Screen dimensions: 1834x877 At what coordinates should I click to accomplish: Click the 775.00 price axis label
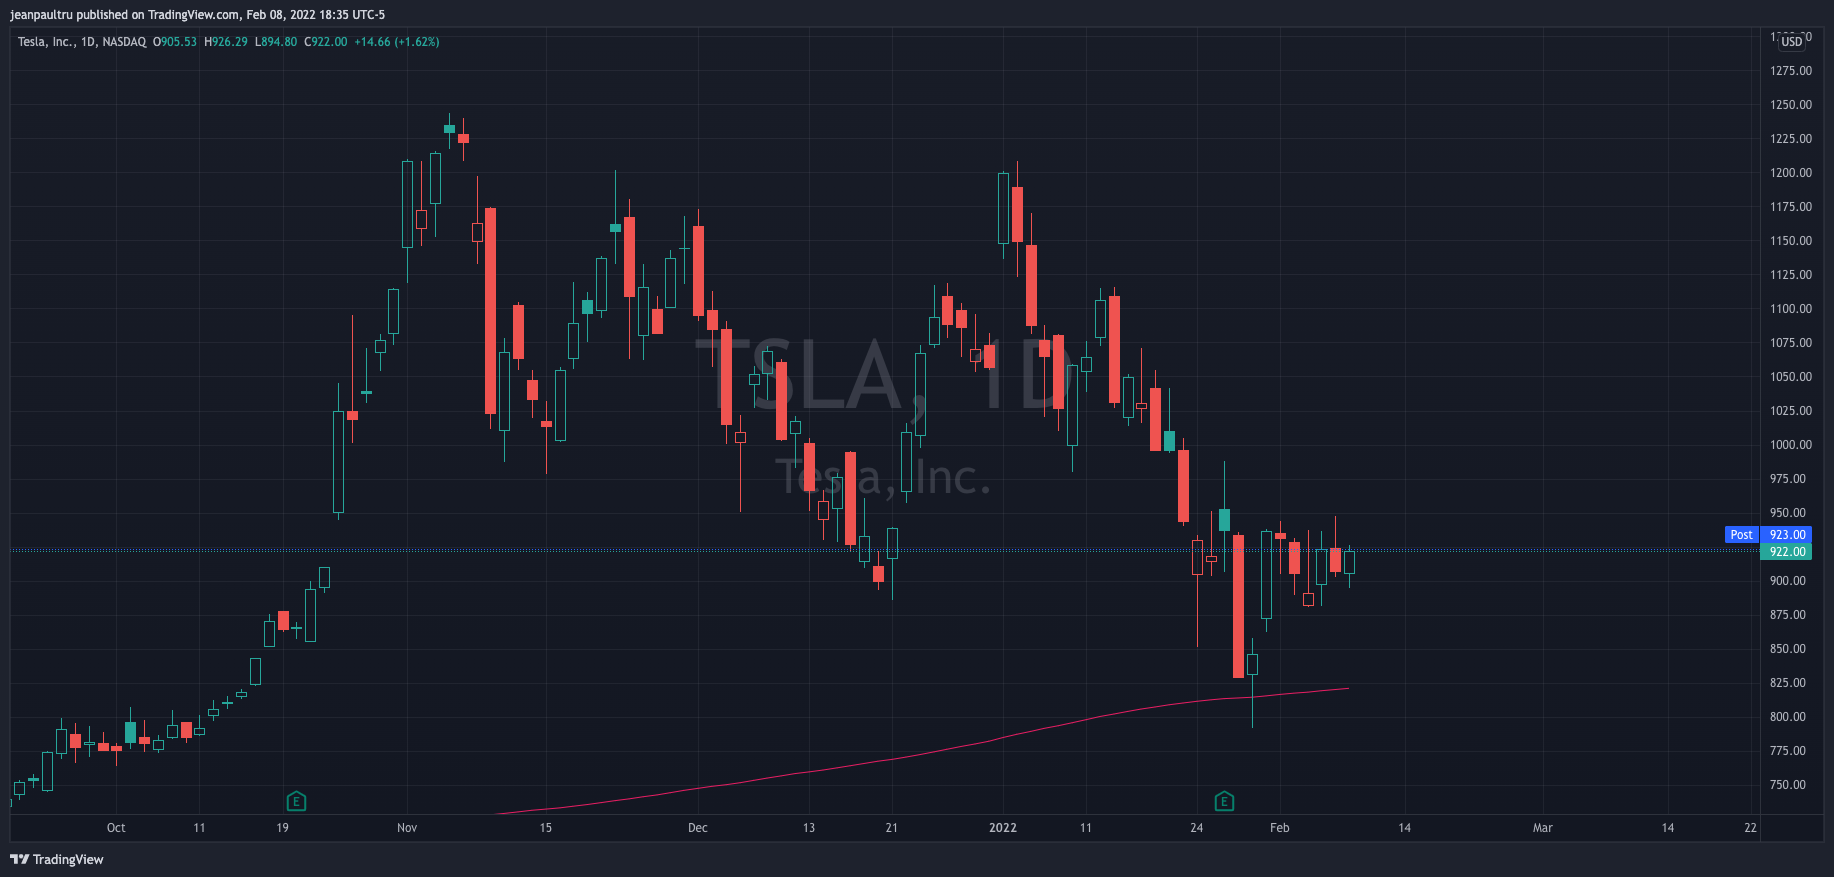(1787, 751)
